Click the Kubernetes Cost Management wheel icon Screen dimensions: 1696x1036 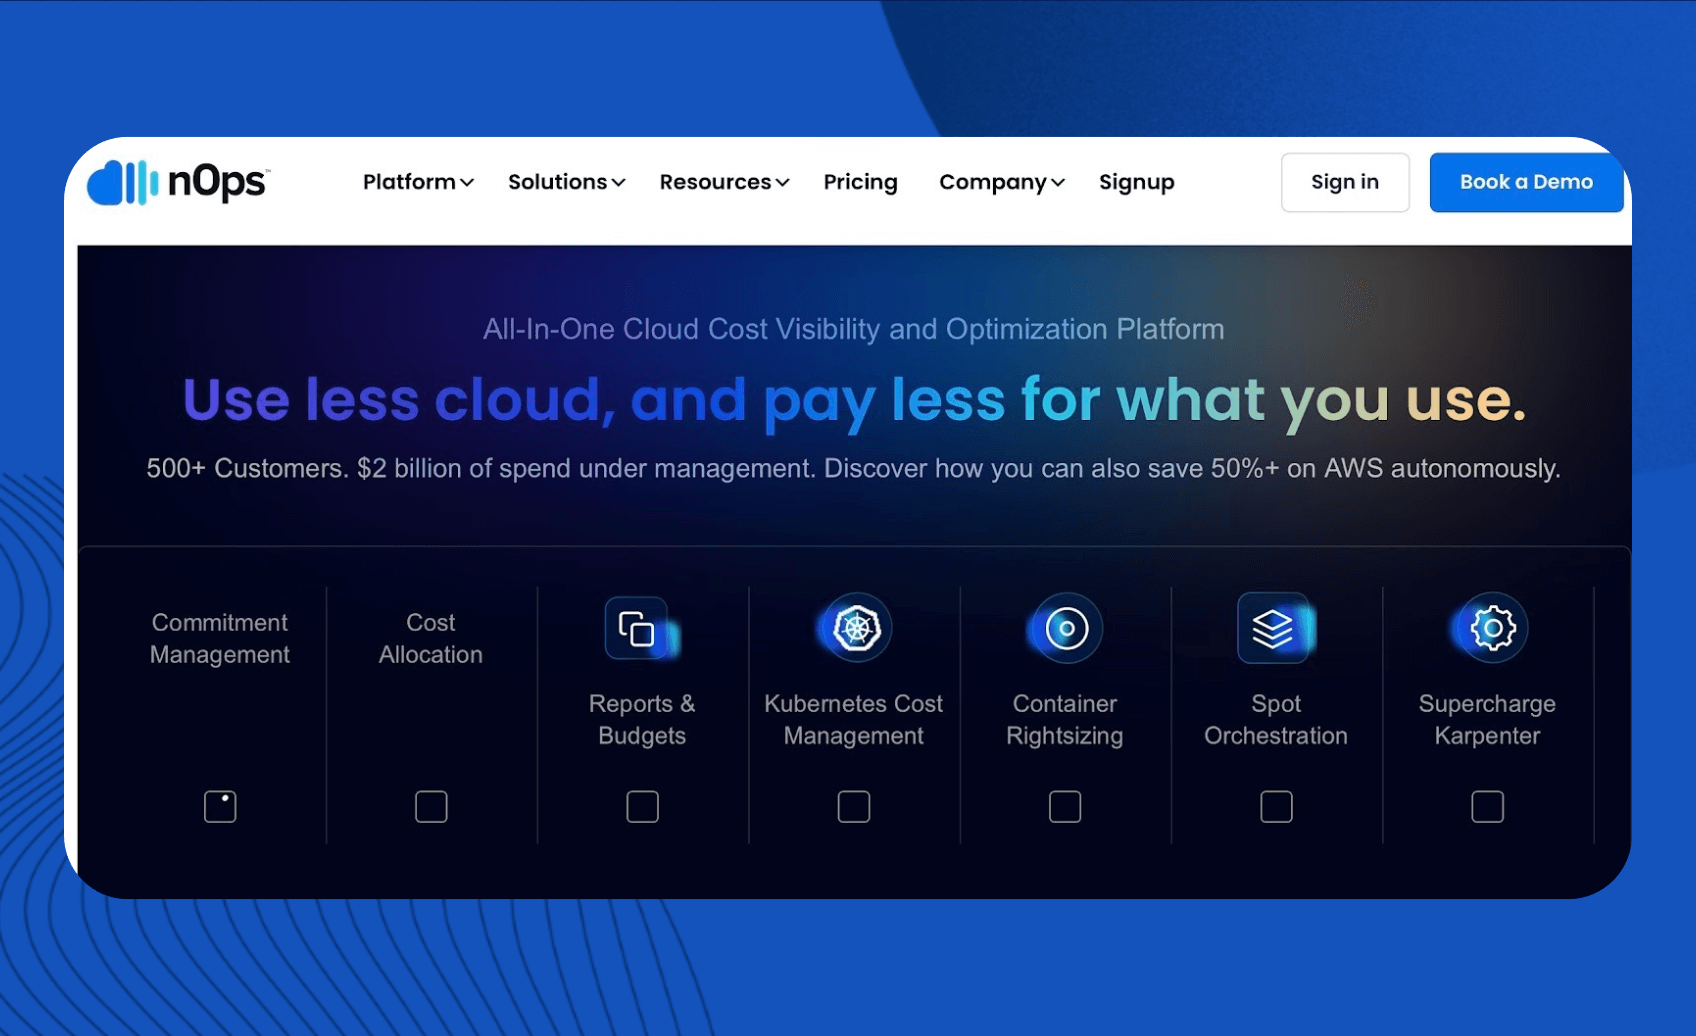(x=857, y=628)
